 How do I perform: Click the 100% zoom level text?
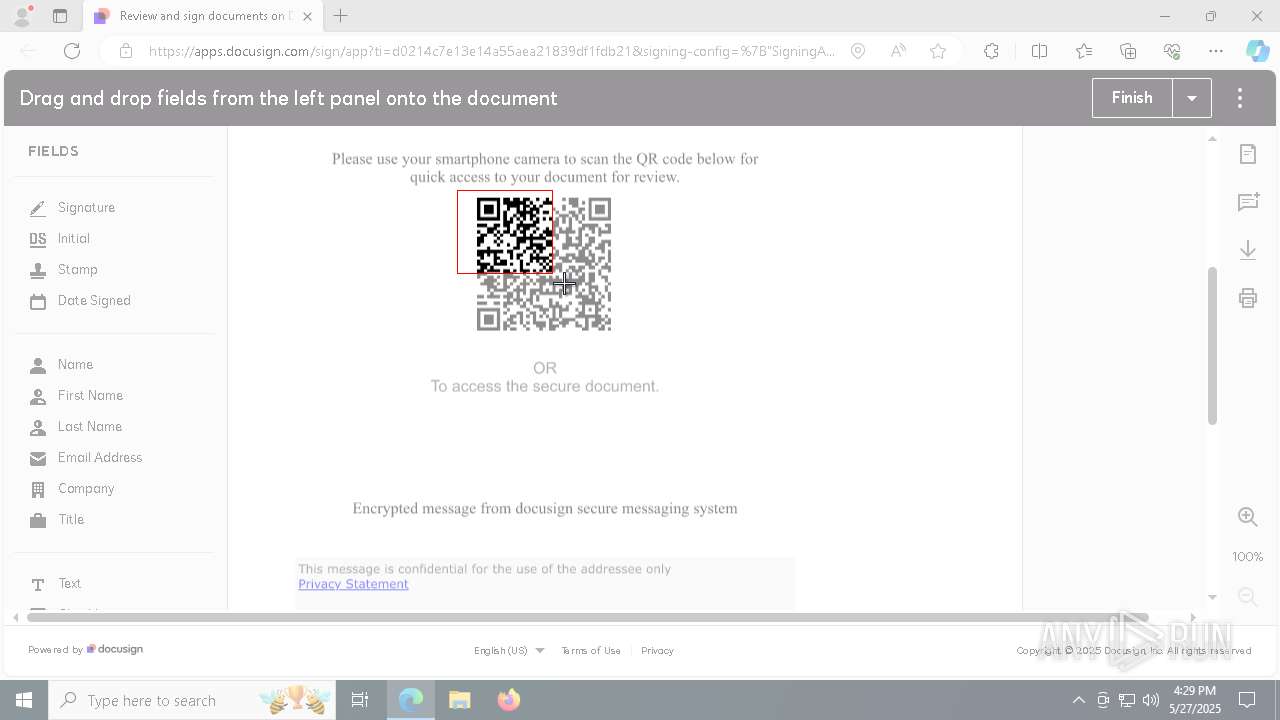(x=1248, y=557)
